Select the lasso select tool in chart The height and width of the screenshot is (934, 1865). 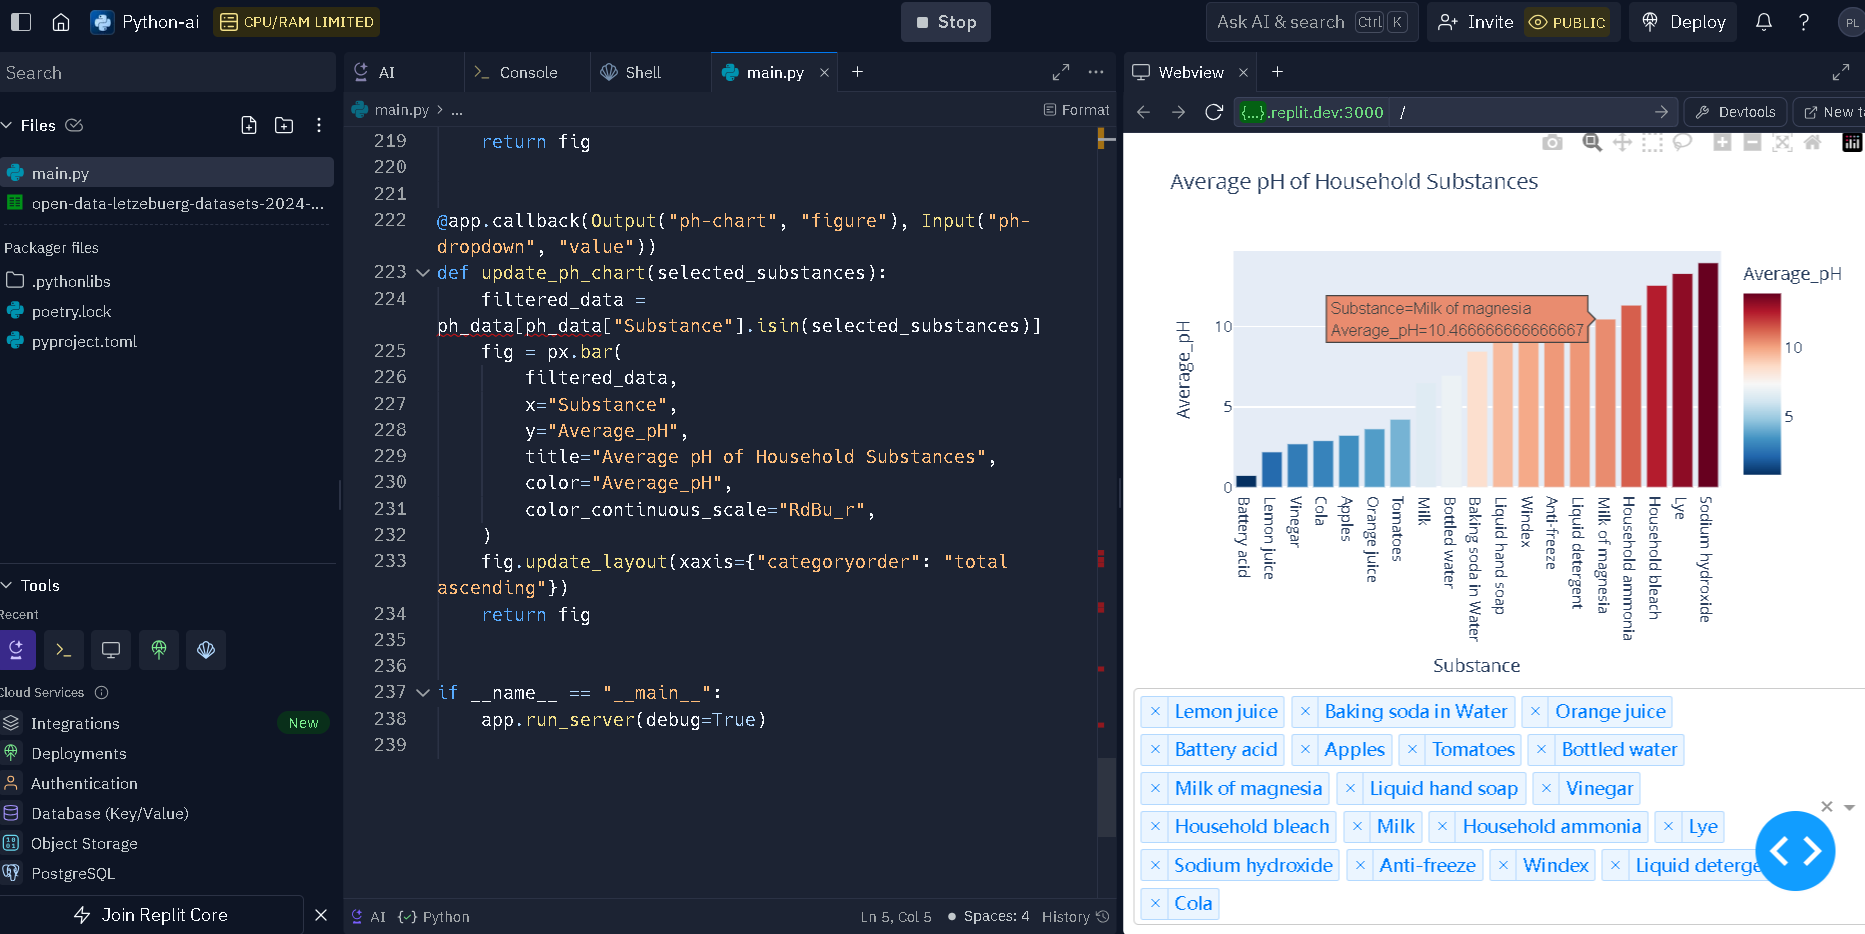coord(1682,143)
